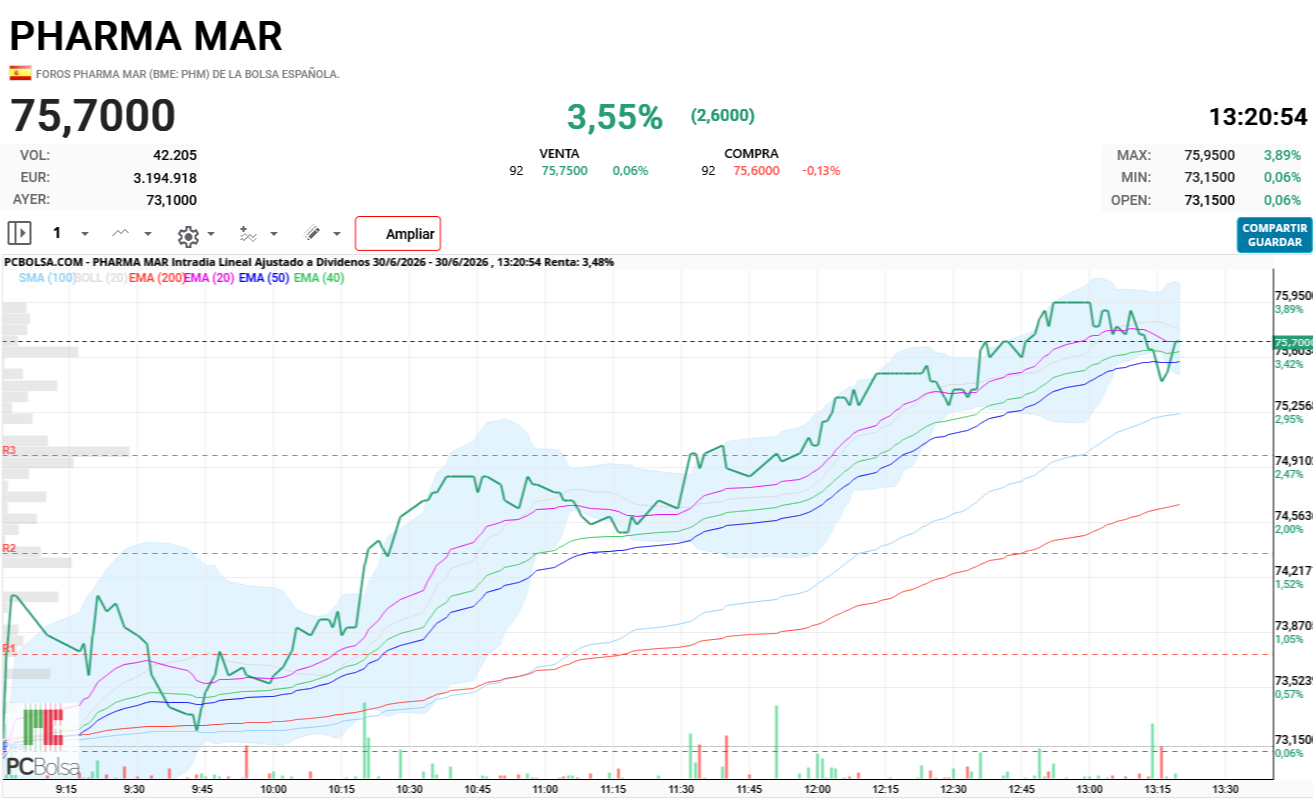Viewport: 1313px width, 798px height.
Task: Click the 13:30 time axis label
Action: tap(1225, 789)
